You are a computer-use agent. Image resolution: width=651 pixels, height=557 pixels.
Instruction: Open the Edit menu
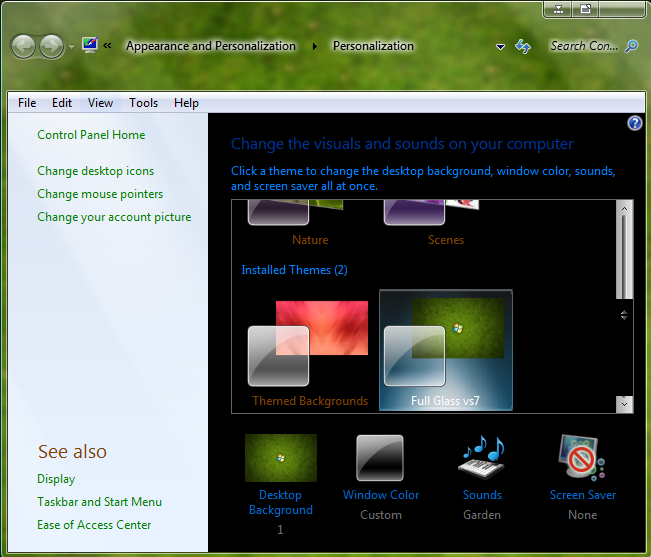click(x=61, y=103)
